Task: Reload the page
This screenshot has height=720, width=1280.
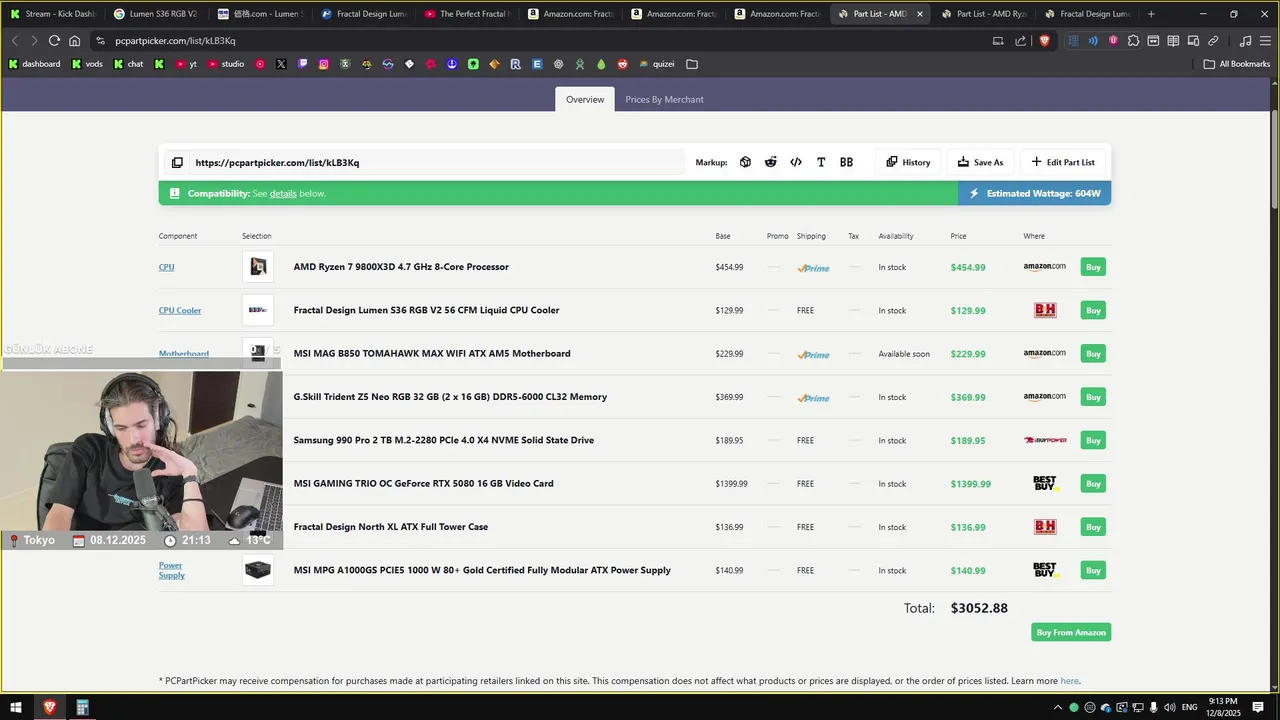Action: pyautogui.click(x=54, y=41)
